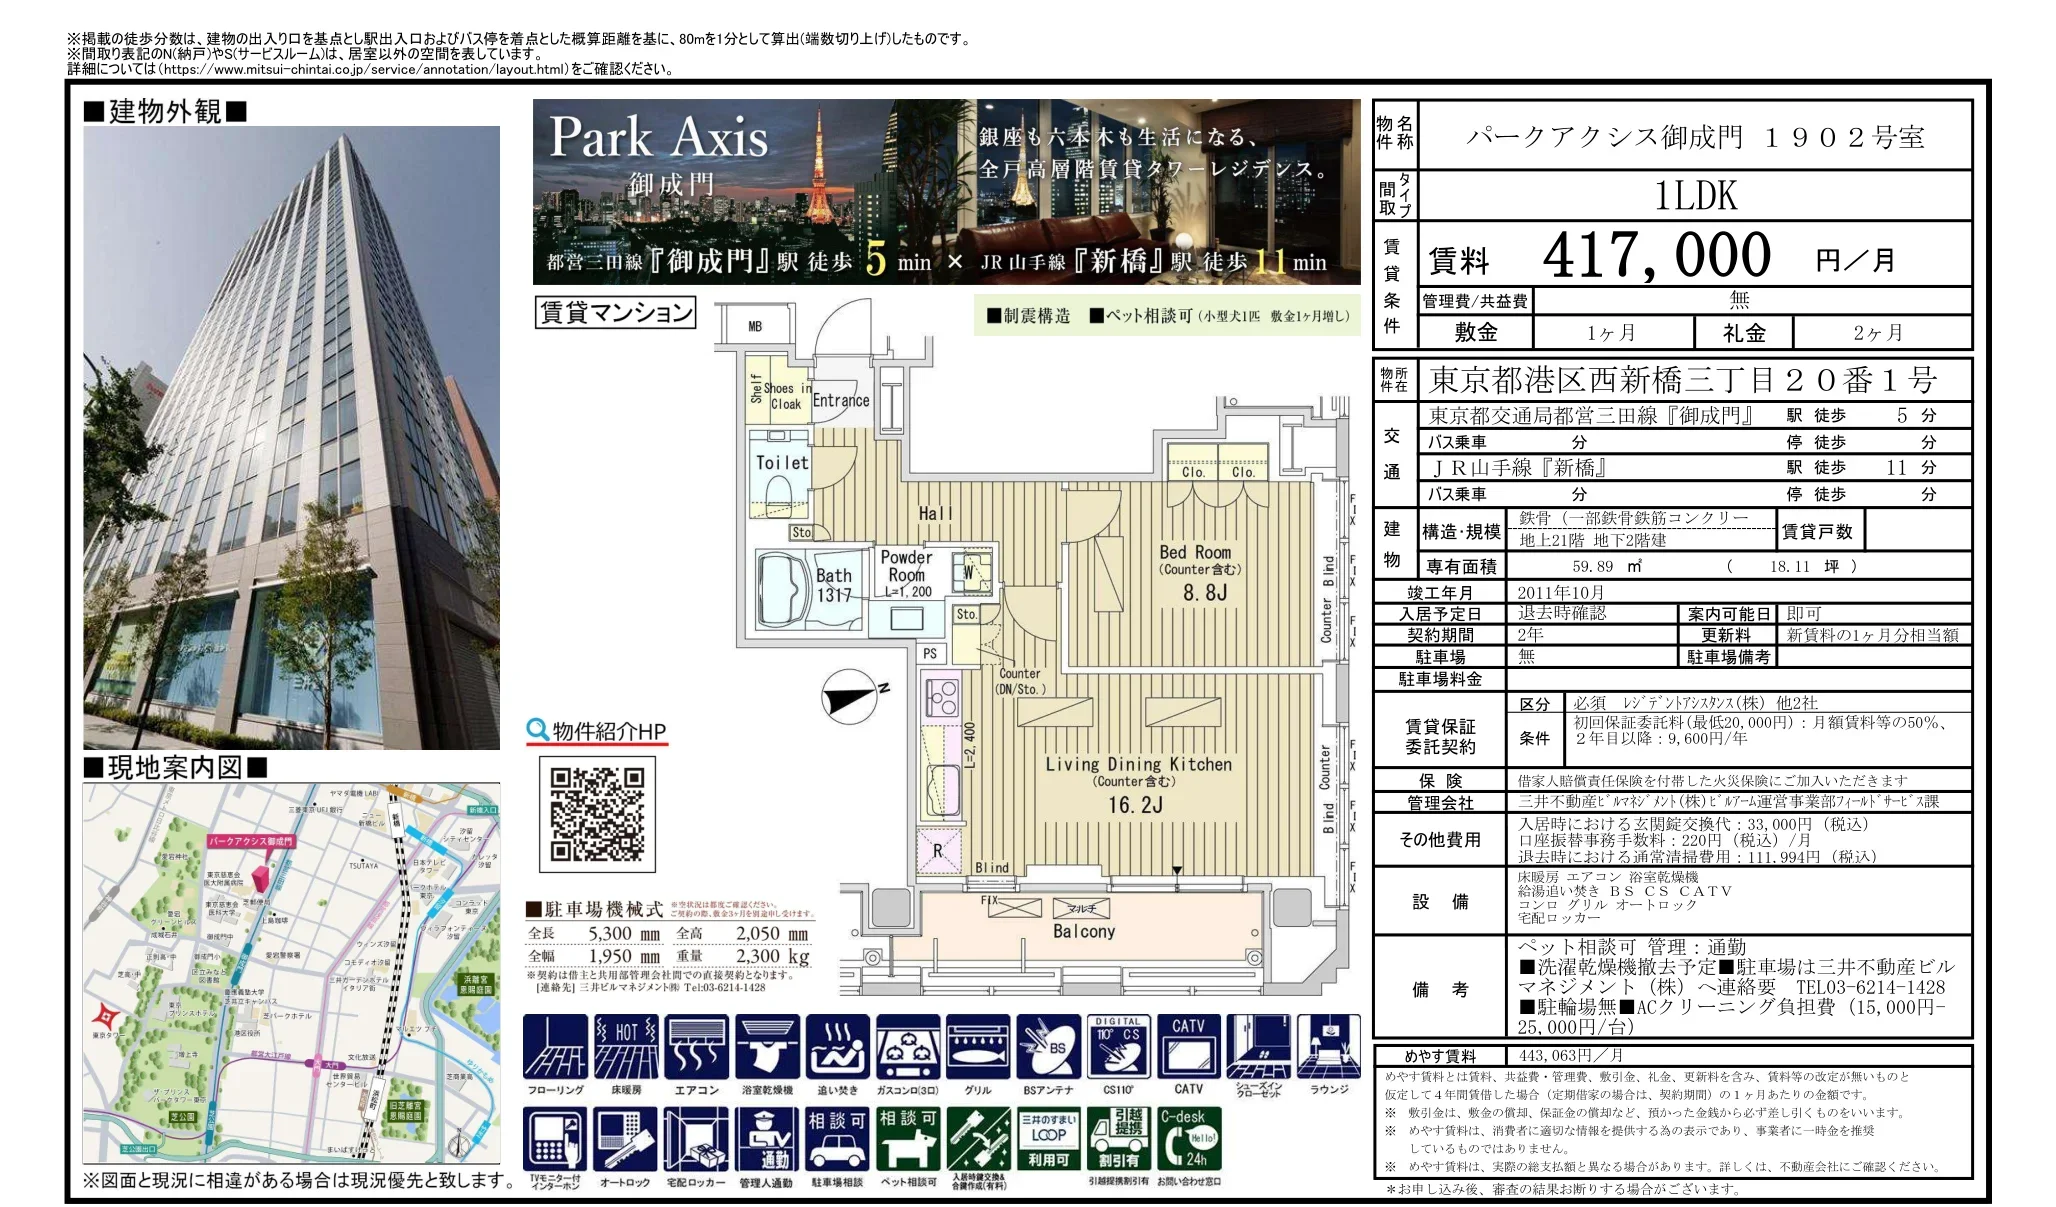Click the QR code image
The width and height of the screenshot is (2056, 1207).
click(x=598, y=813)
